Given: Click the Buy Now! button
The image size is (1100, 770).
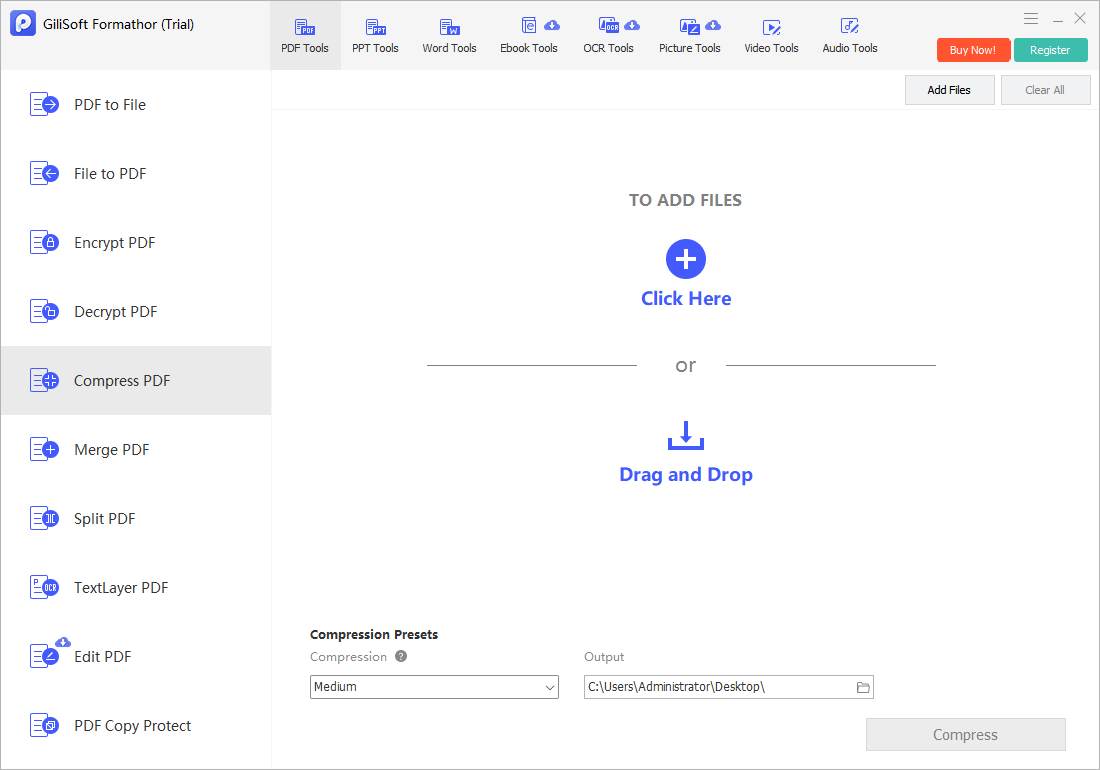Looking at the screenshot, I should pos(973,50).
